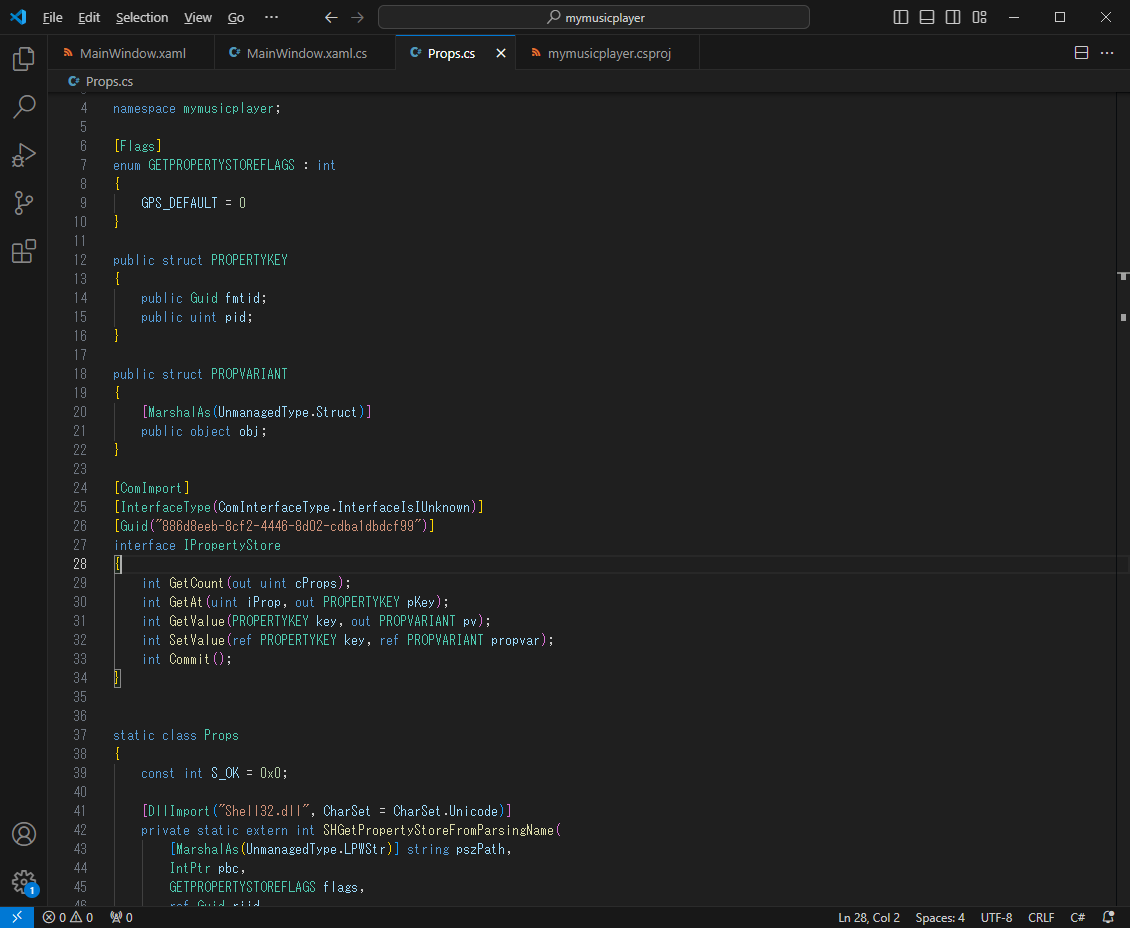Open the Customize Layout icon
The image size is (1130, 928).
(979, 17)
